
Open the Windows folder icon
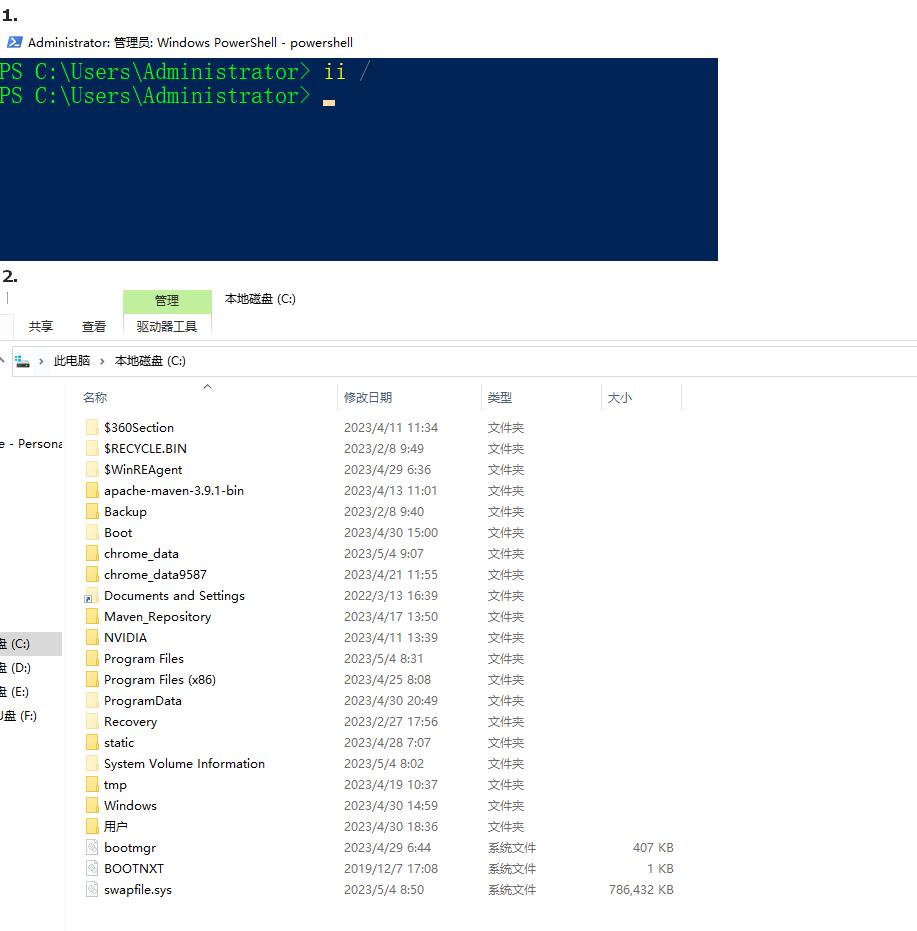click(x=94, y=805)
